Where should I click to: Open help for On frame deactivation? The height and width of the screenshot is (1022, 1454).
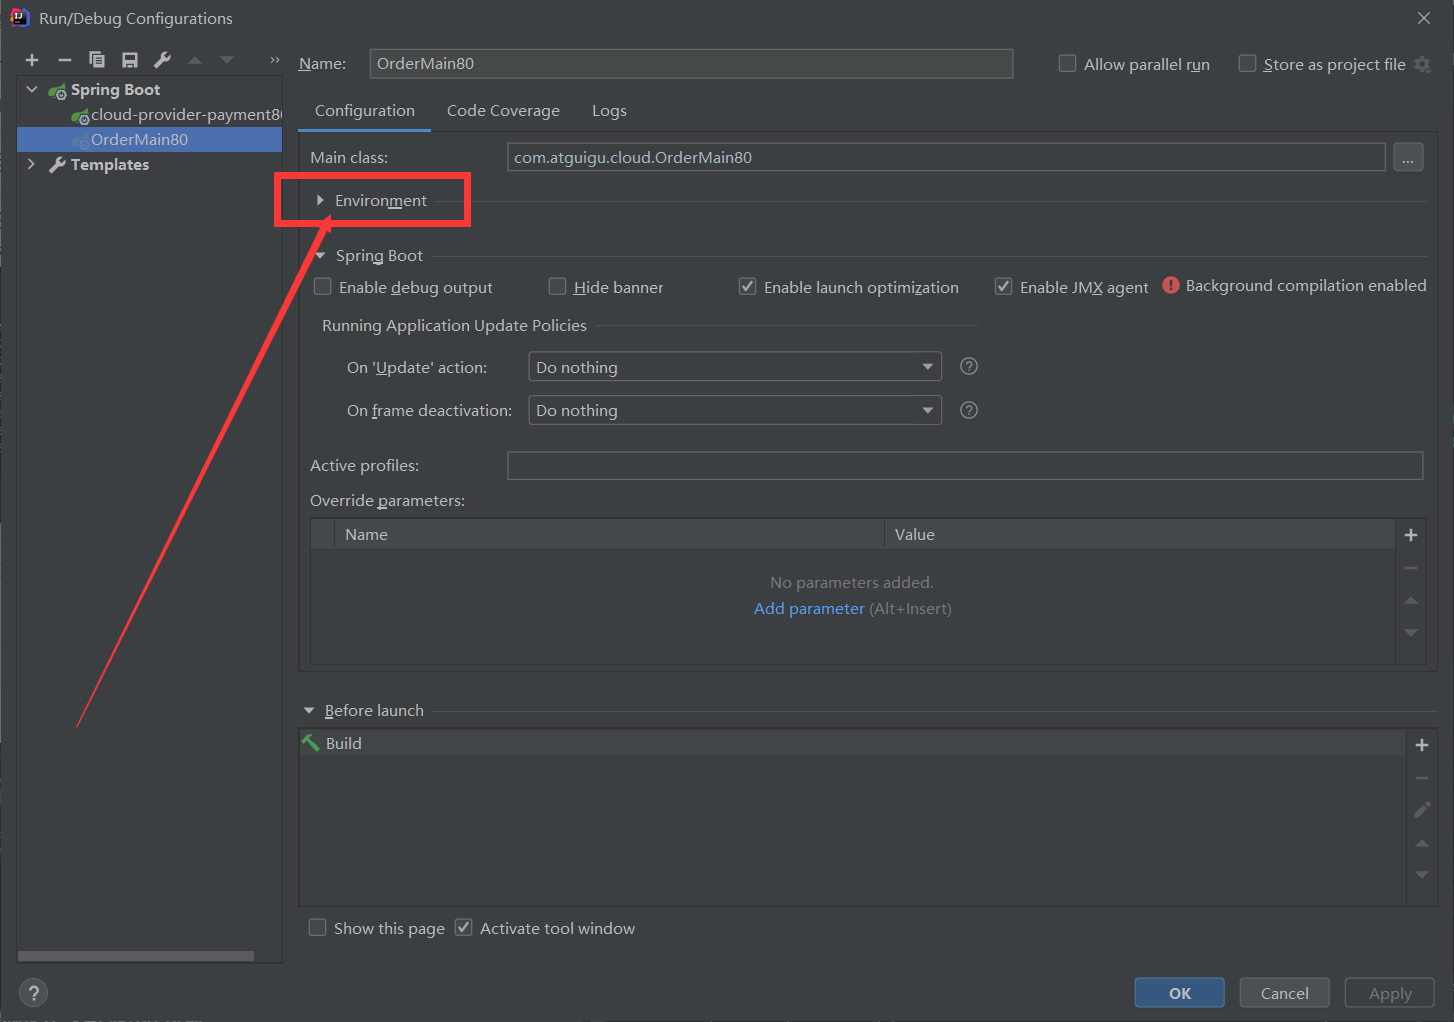click(969, 410)
